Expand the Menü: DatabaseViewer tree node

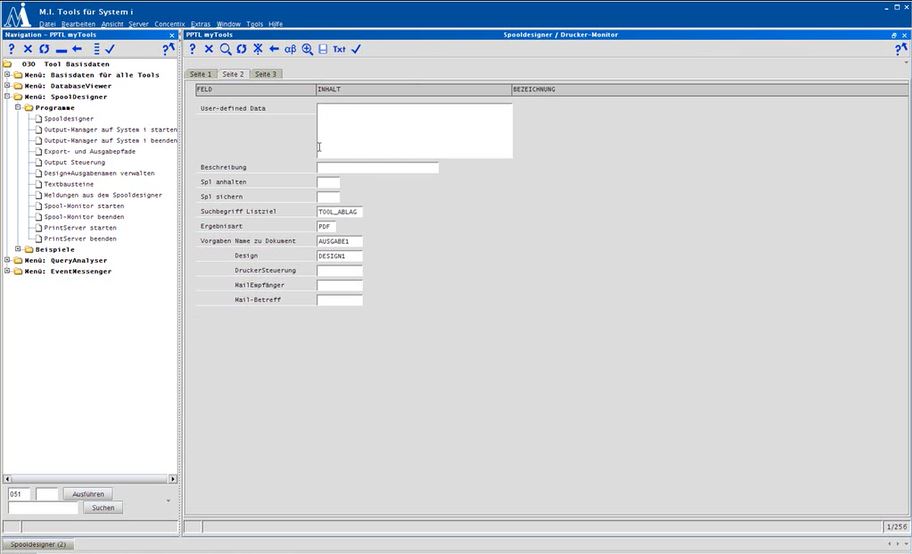(x=7, y=86)
